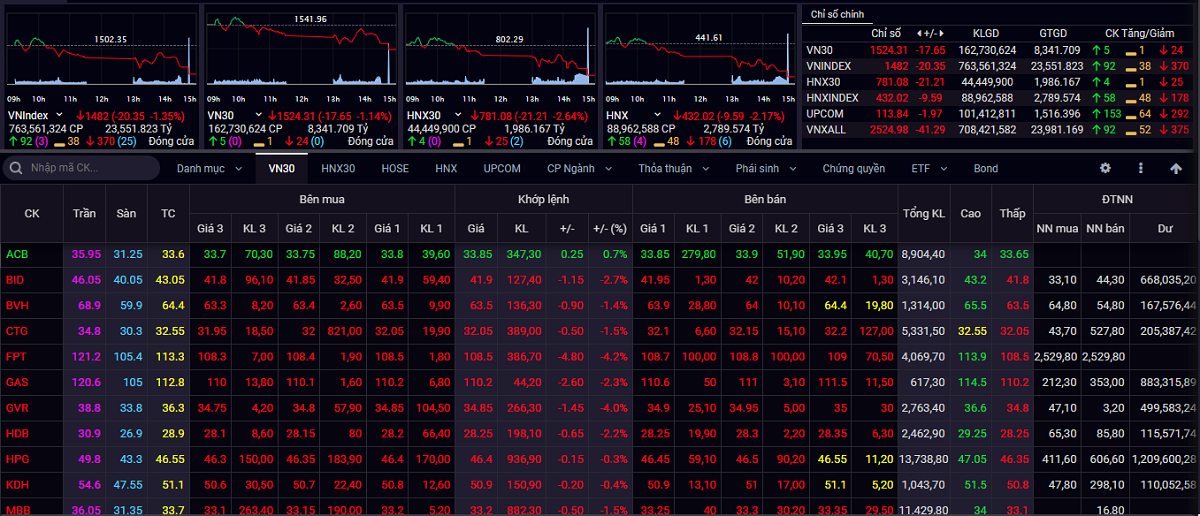
Task: Click the NN bán column header
Action: (x=1103, y=228)
